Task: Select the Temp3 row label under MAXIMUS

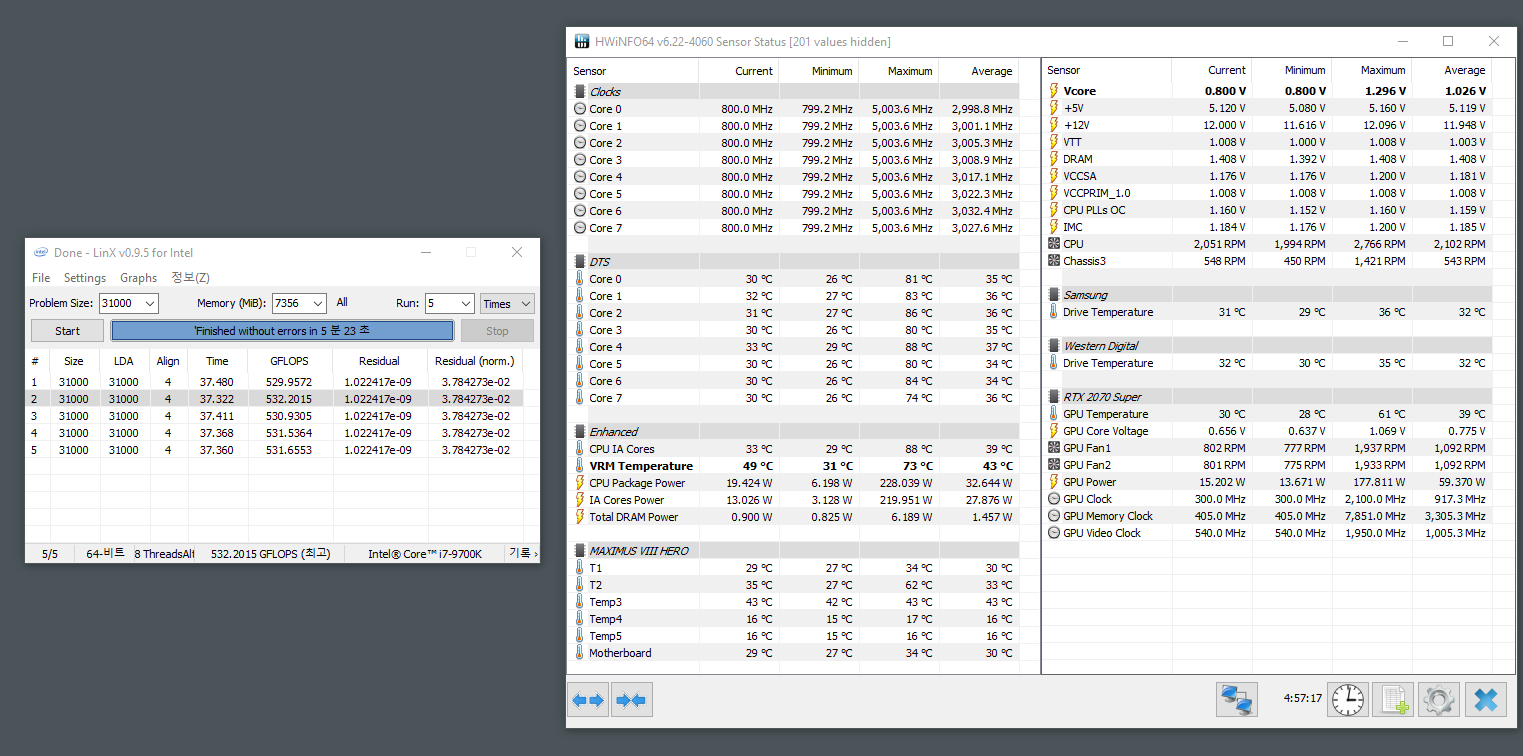Action: [x=605, y=602]
